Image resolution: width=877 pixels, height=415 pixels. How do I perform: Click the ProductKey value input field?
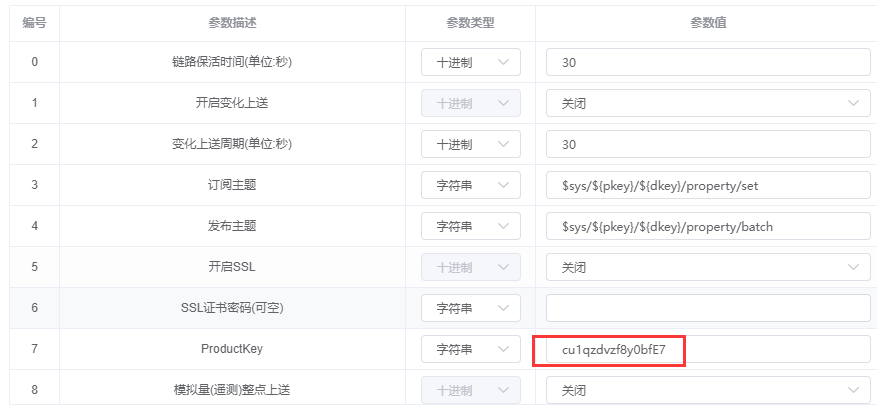(x=708, y=350)
